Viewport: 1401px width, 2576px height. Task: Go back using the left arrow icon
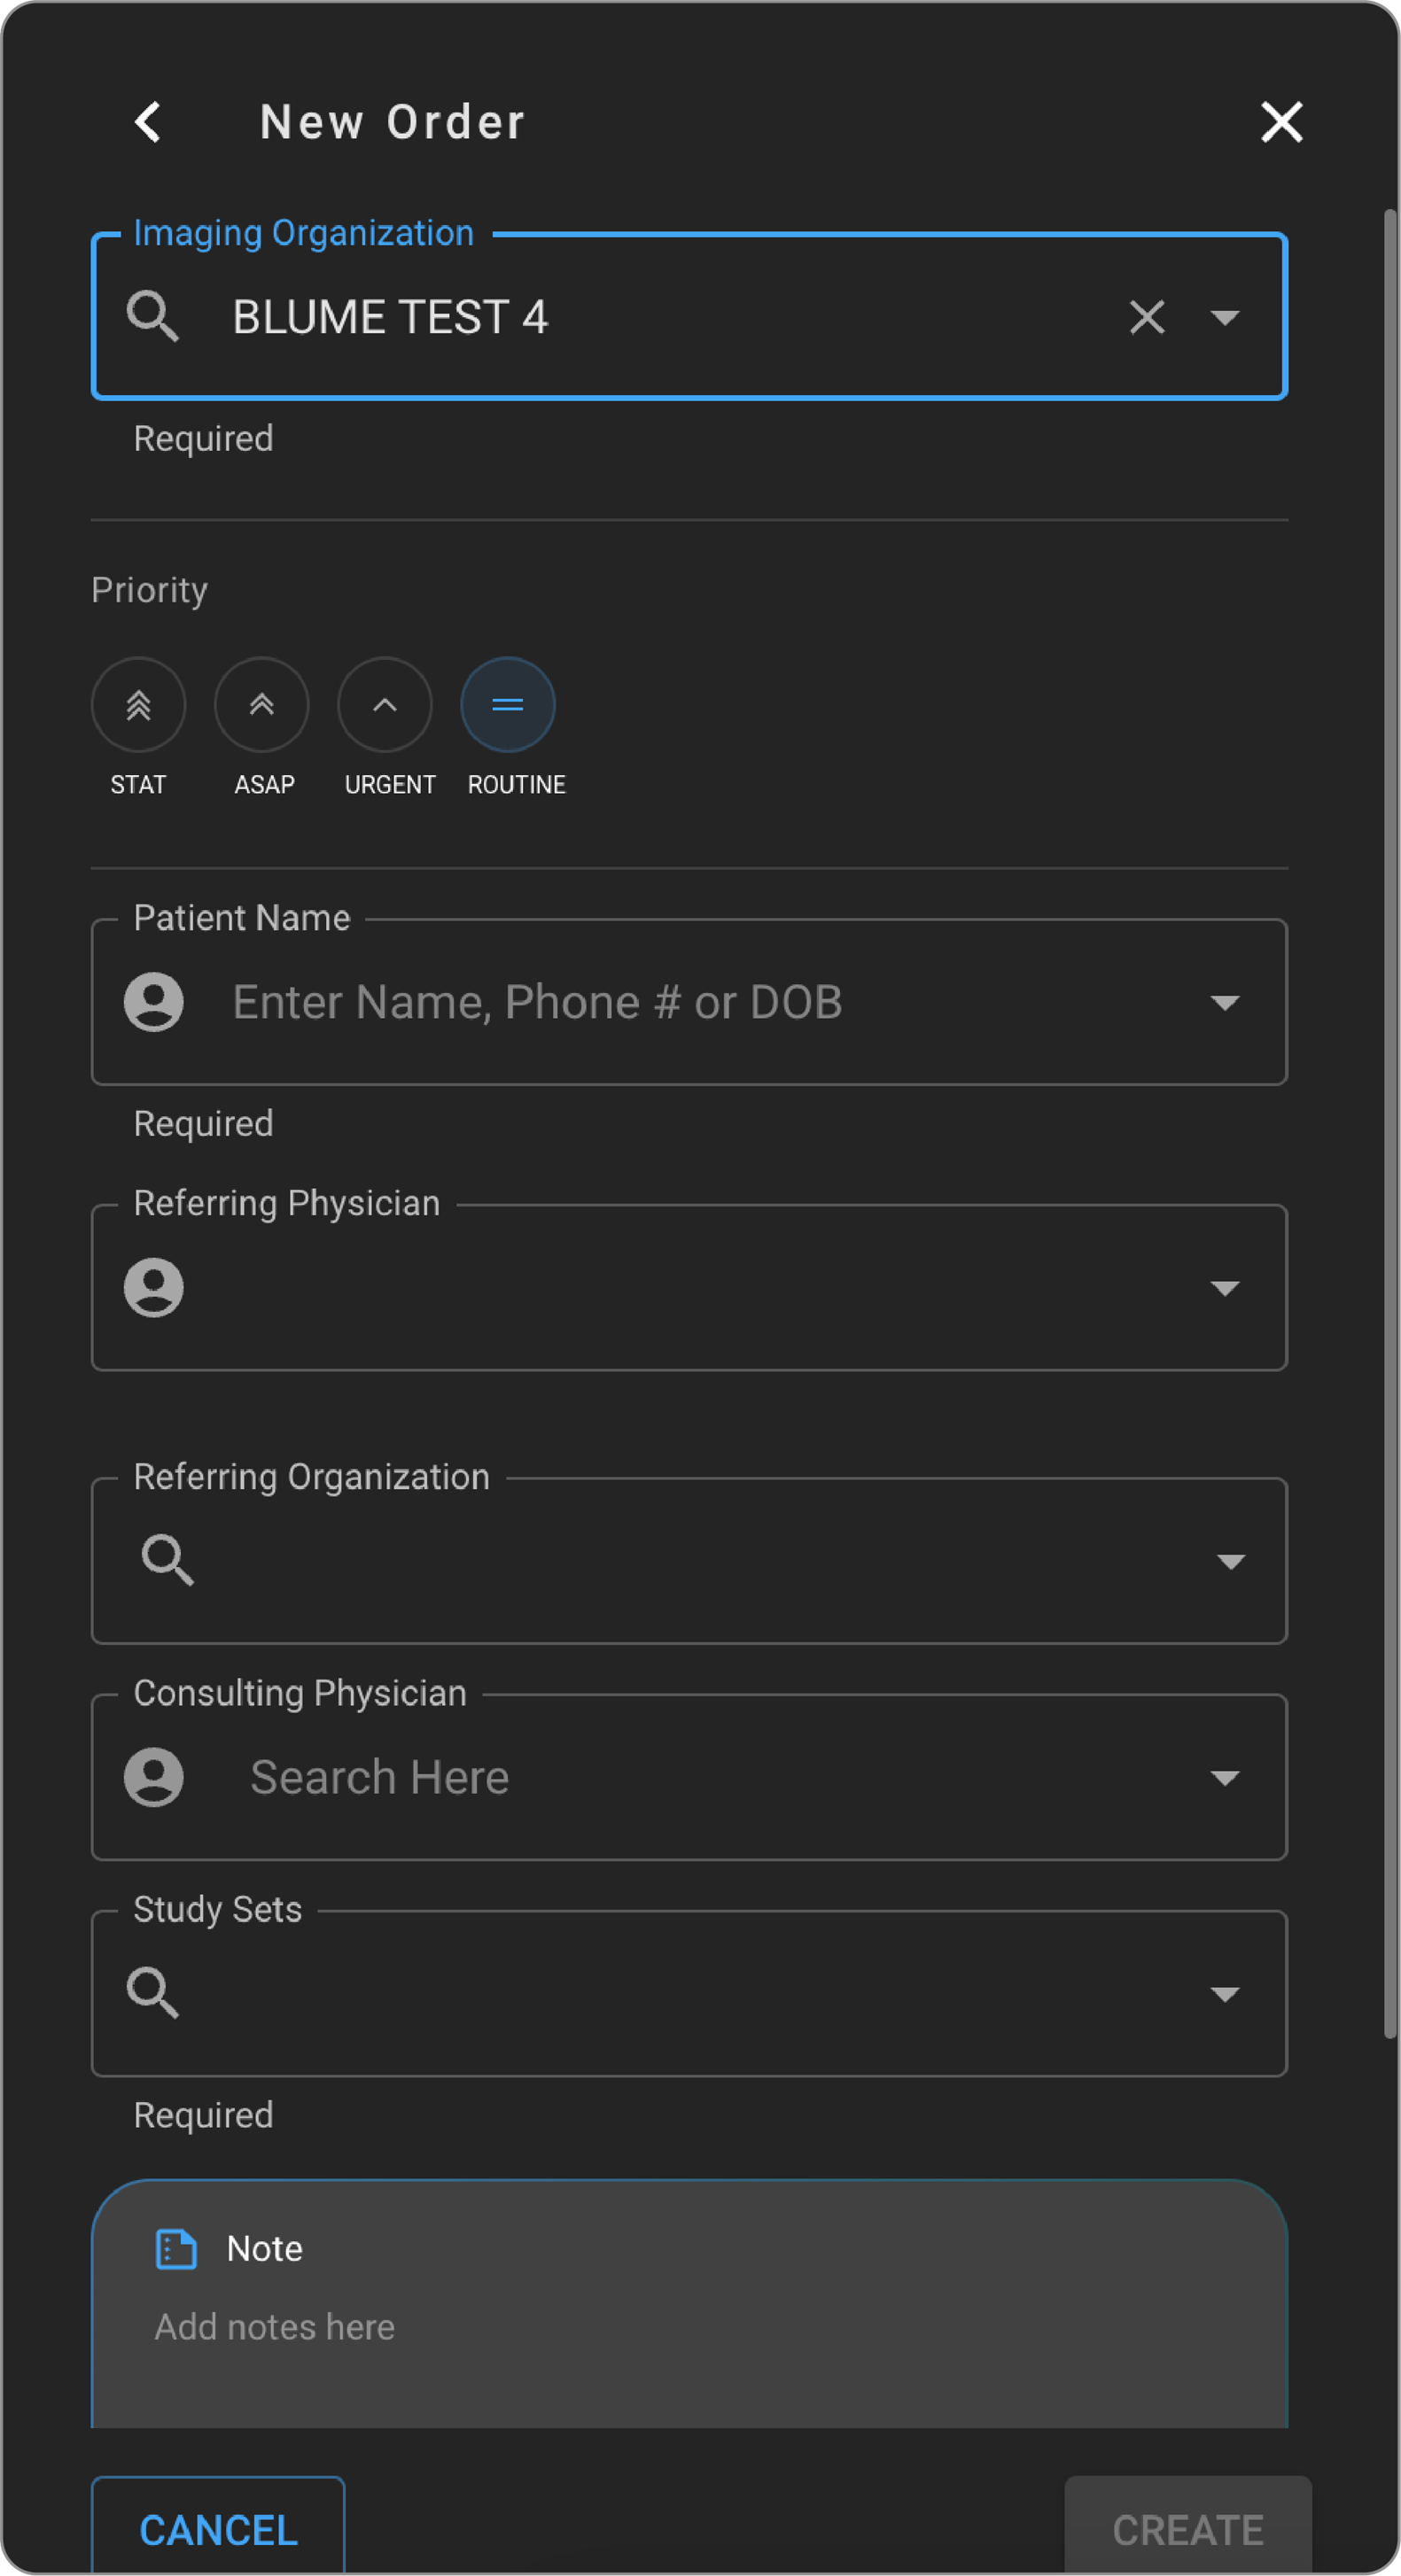click(x=148, y=123)
